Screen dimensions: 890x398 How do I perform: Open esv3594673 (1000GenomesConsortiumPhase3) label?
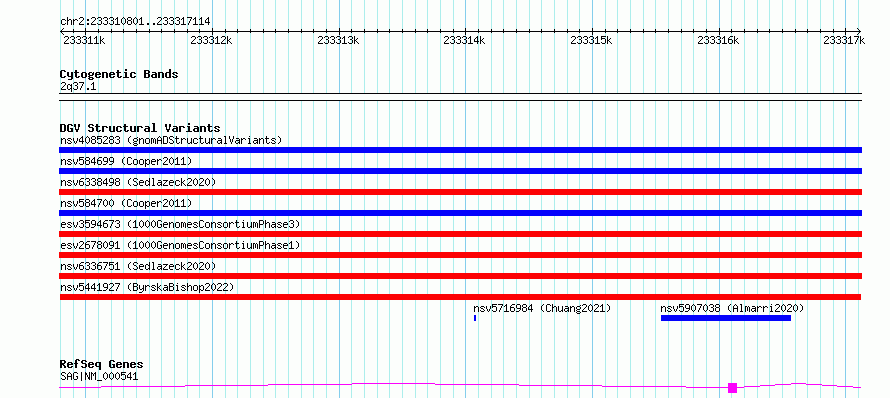tap(180, 224)
